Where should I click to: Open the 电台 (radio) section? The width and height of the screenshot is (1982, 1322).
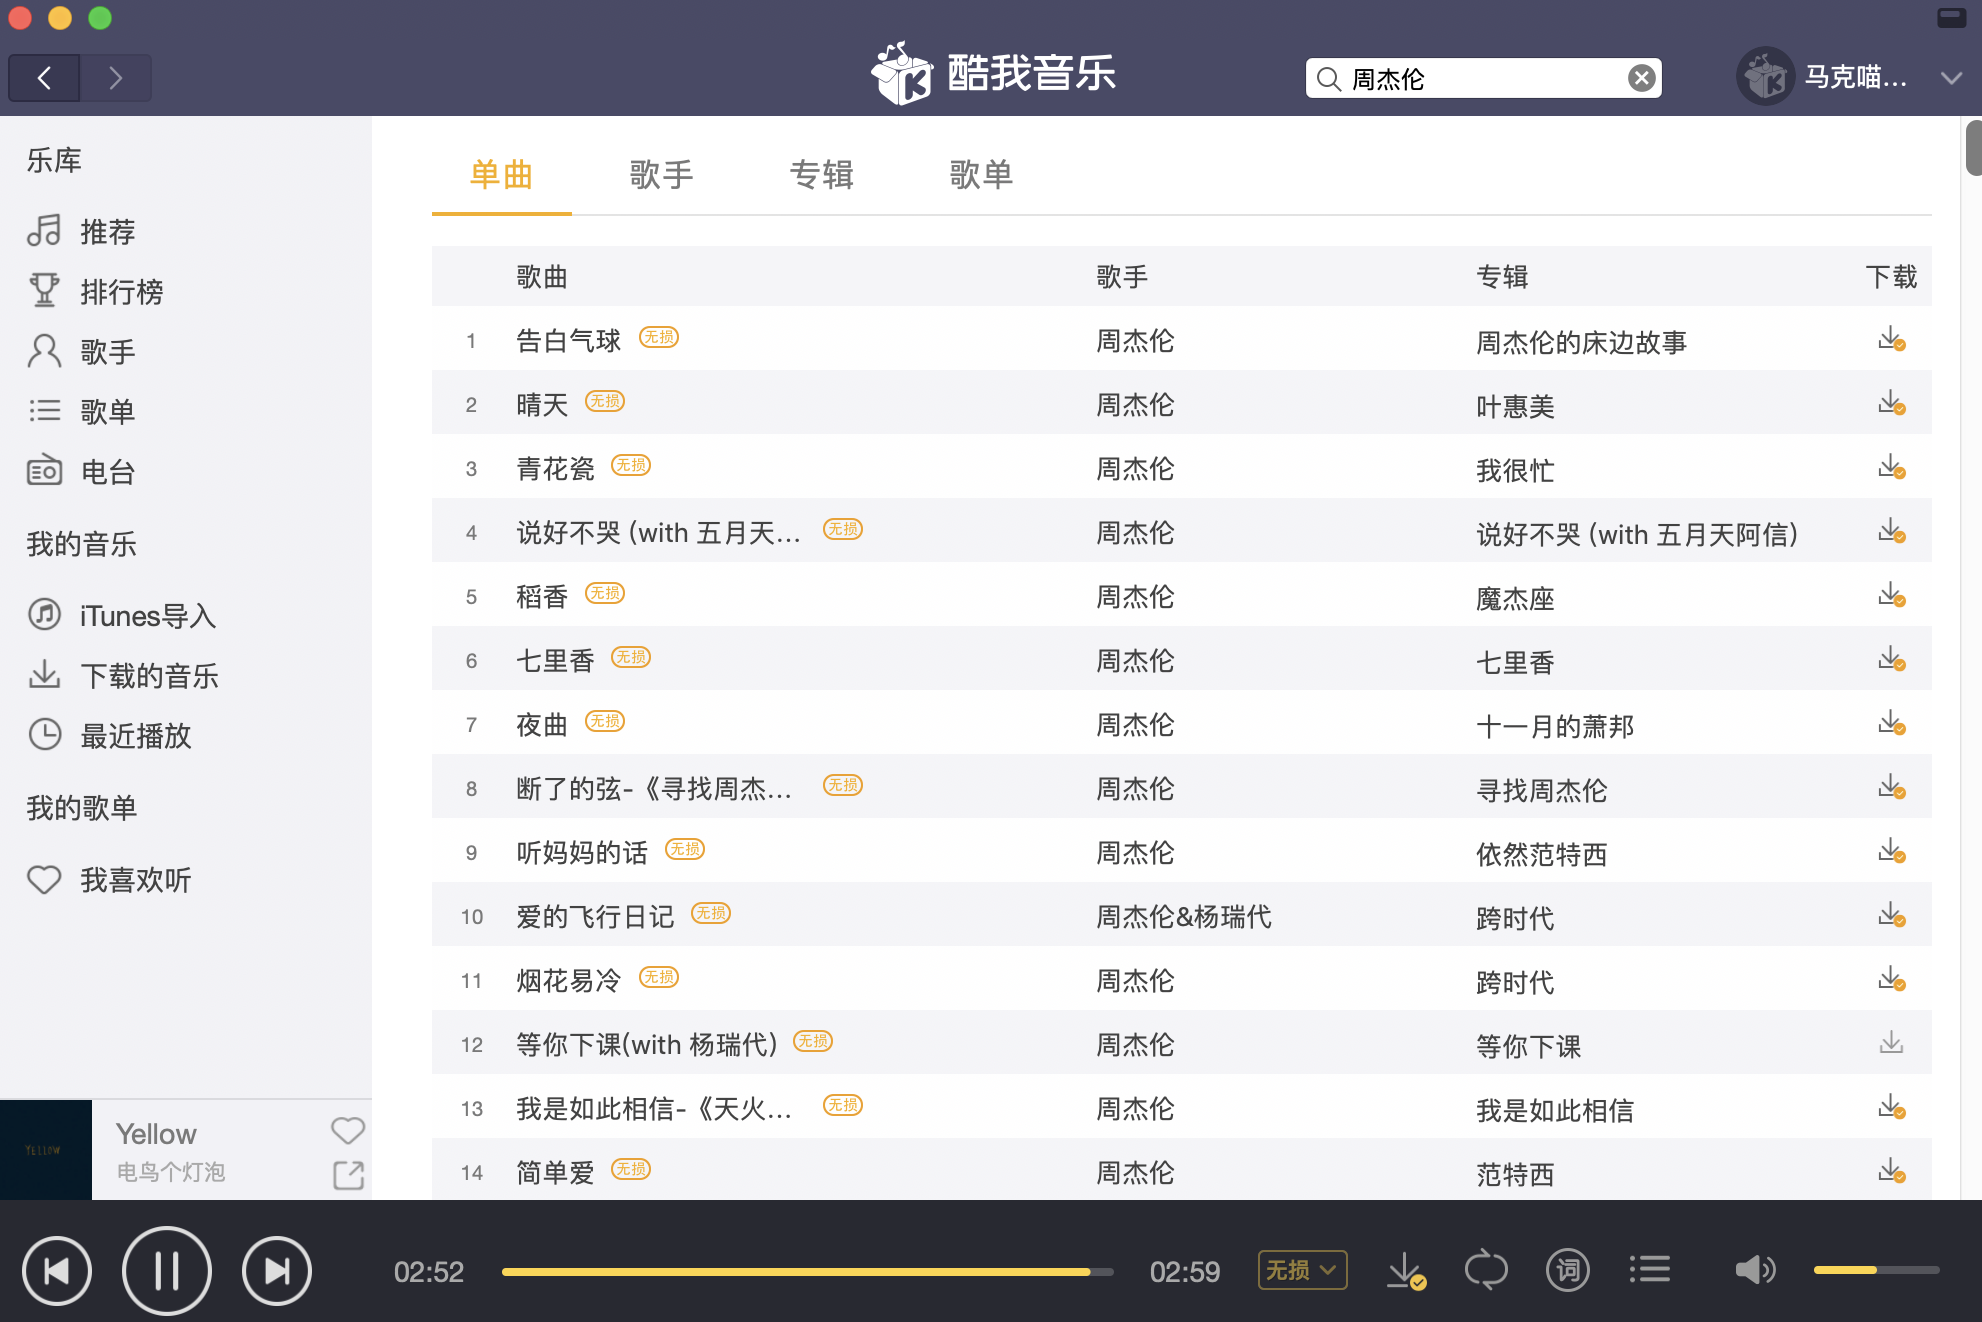[107, 471]
